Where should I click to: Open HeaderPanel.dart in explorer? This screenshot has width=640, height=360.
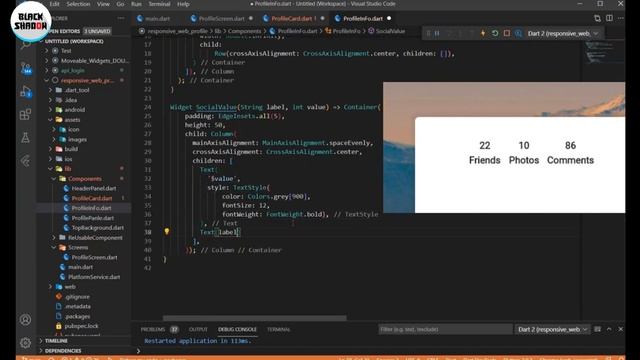84,189
